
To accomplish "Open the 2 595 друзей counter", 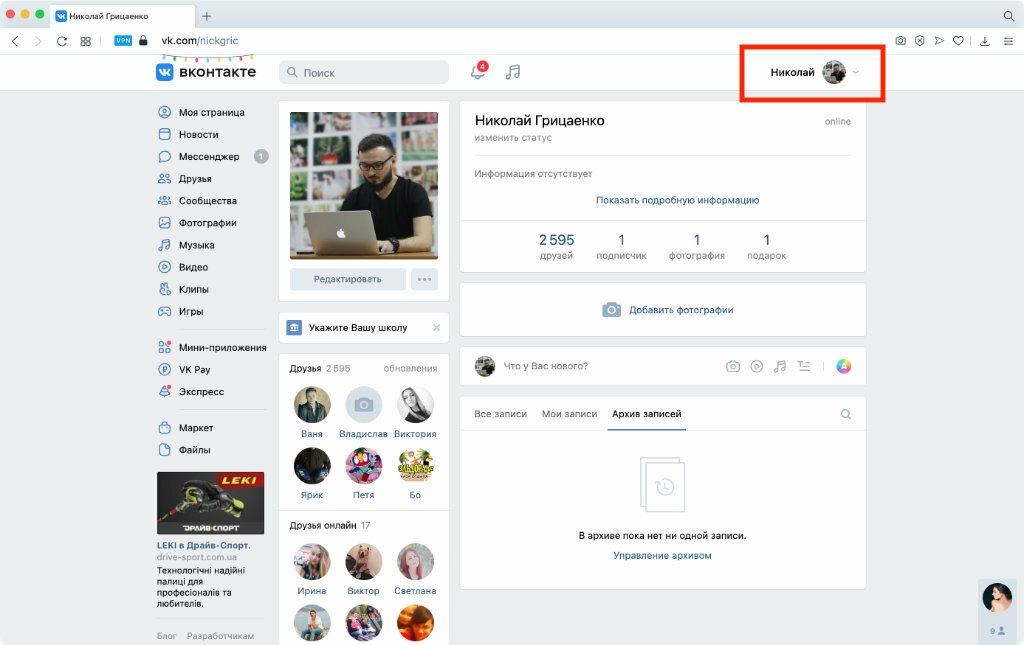I will [x=556, y=247].
